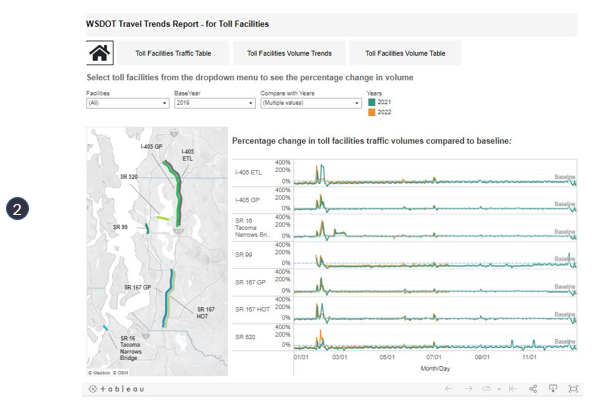Click the 2021 legend text
Viewport: 599px width, 406px height.
(384, 102)
